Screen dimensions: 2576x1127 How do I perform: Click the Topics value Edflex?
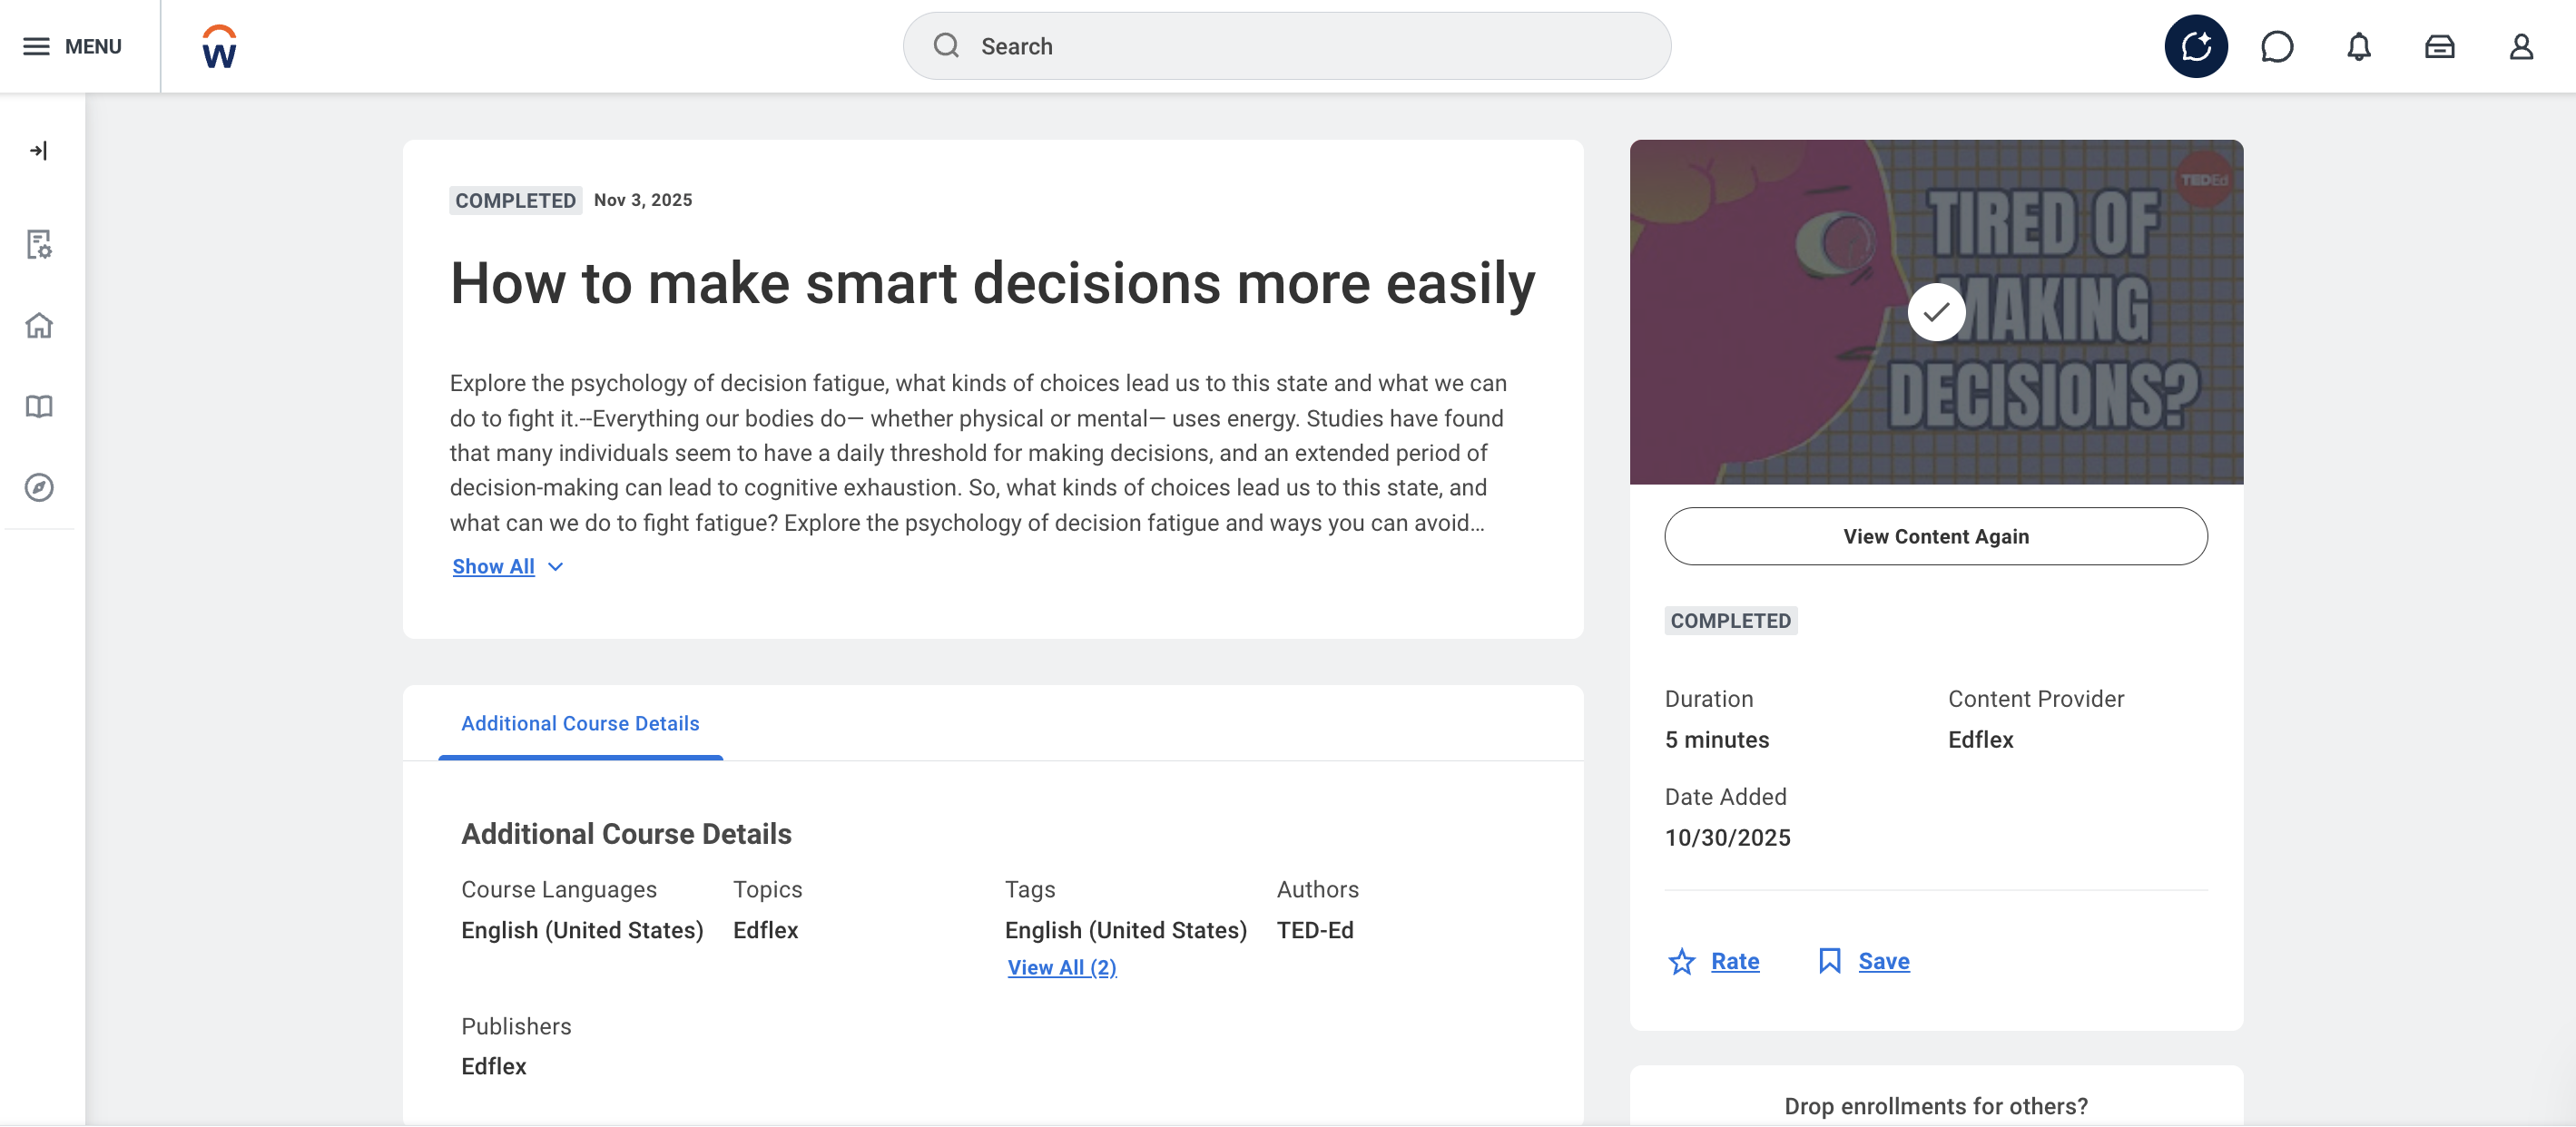pos(765,931)
